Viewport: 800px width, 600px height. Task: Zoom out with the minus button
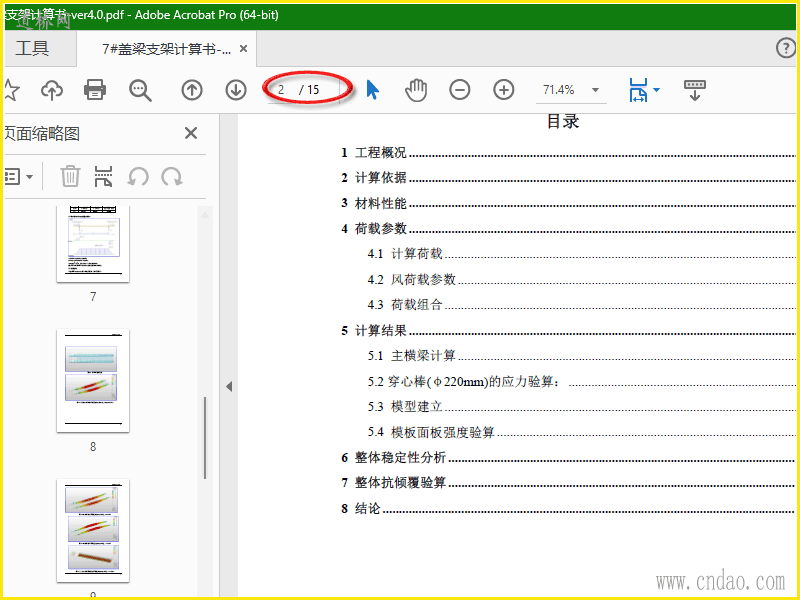click(460, 90)
